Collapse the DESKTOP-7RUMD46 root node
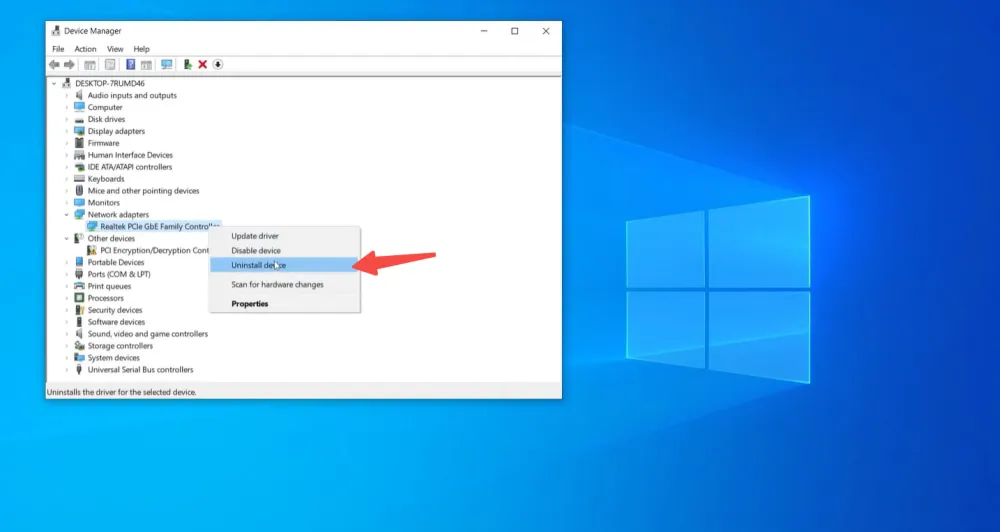1000x532 pixels. (x=54, y=84)
